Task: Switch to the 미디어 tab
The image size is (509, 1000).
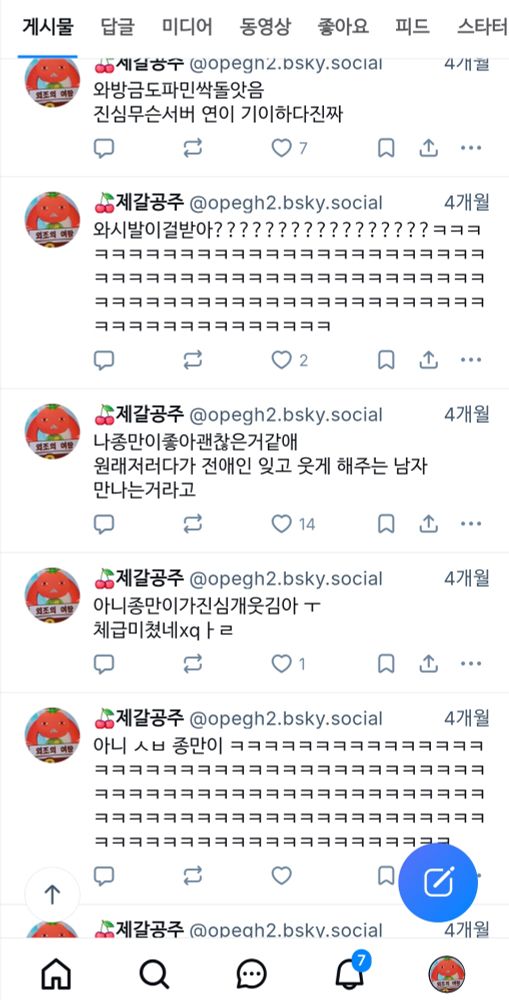Action: click(187, 27)
